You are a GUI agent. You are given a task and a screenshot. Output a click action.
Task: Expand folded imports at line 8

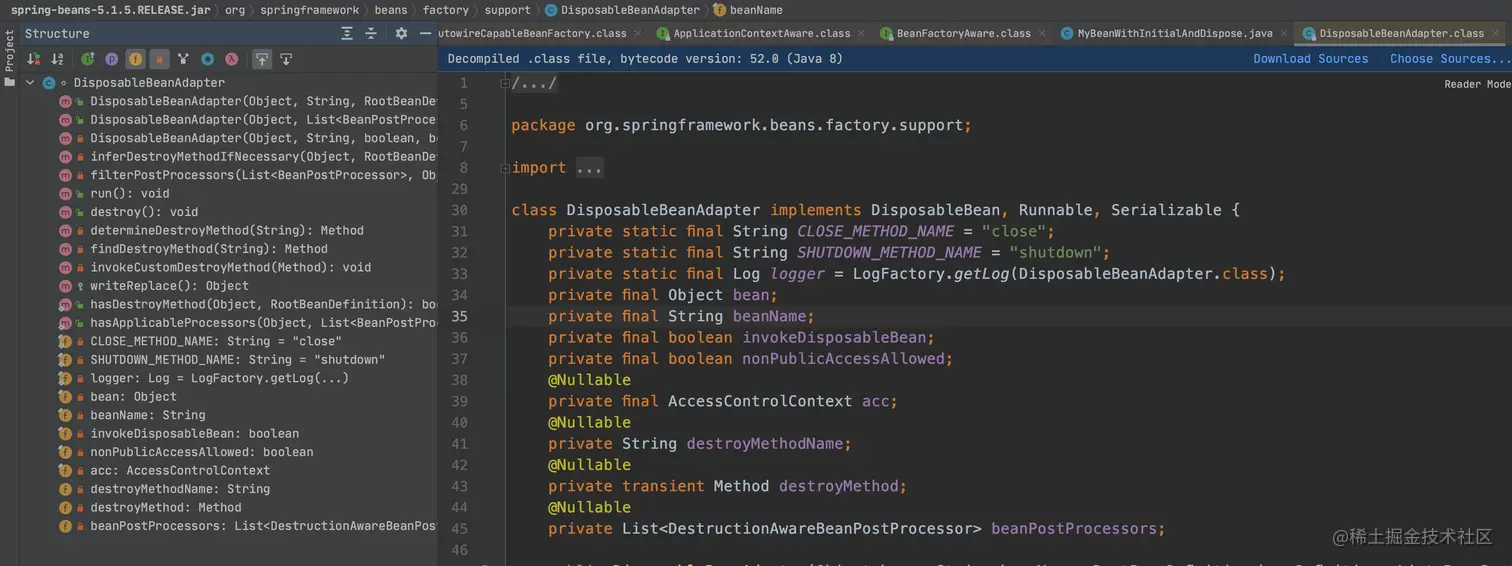[x=505, y=168]
